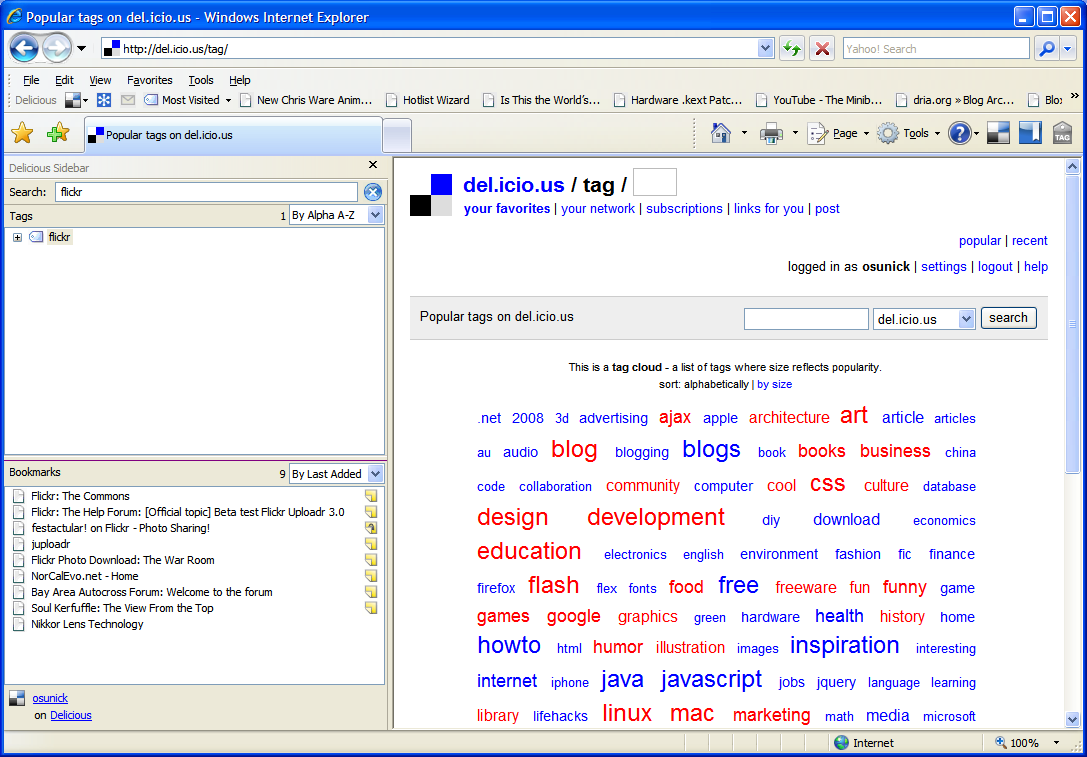Open the your favorites link
The height and width of the screenshot is (757, 1087).
507,209
